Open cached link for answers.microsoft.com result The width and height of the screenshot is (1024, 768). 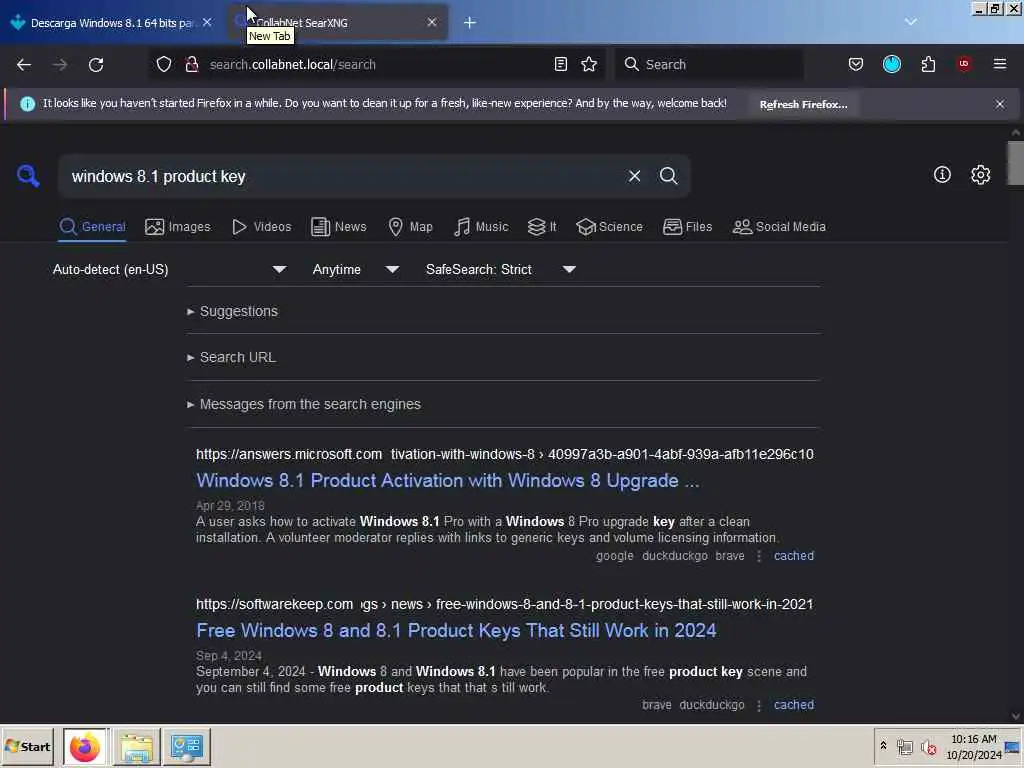tap(793, 556)
